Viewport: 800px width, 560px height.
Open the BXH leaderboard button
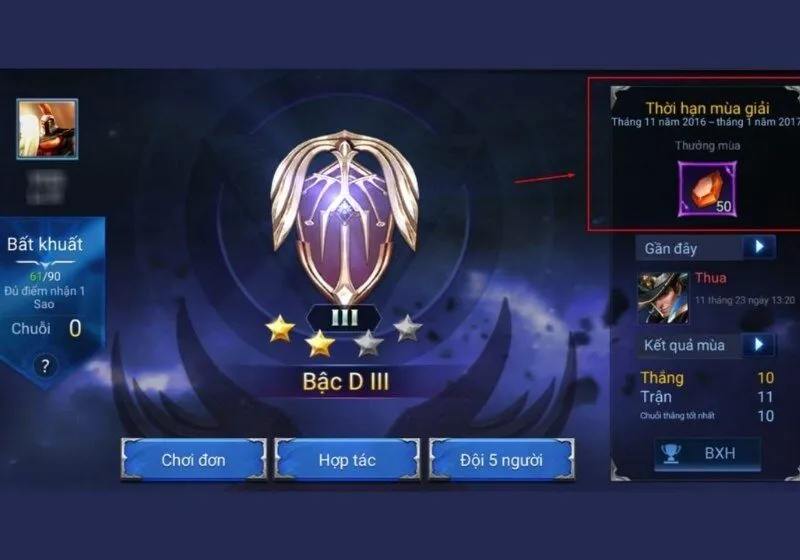coord(707,453)
